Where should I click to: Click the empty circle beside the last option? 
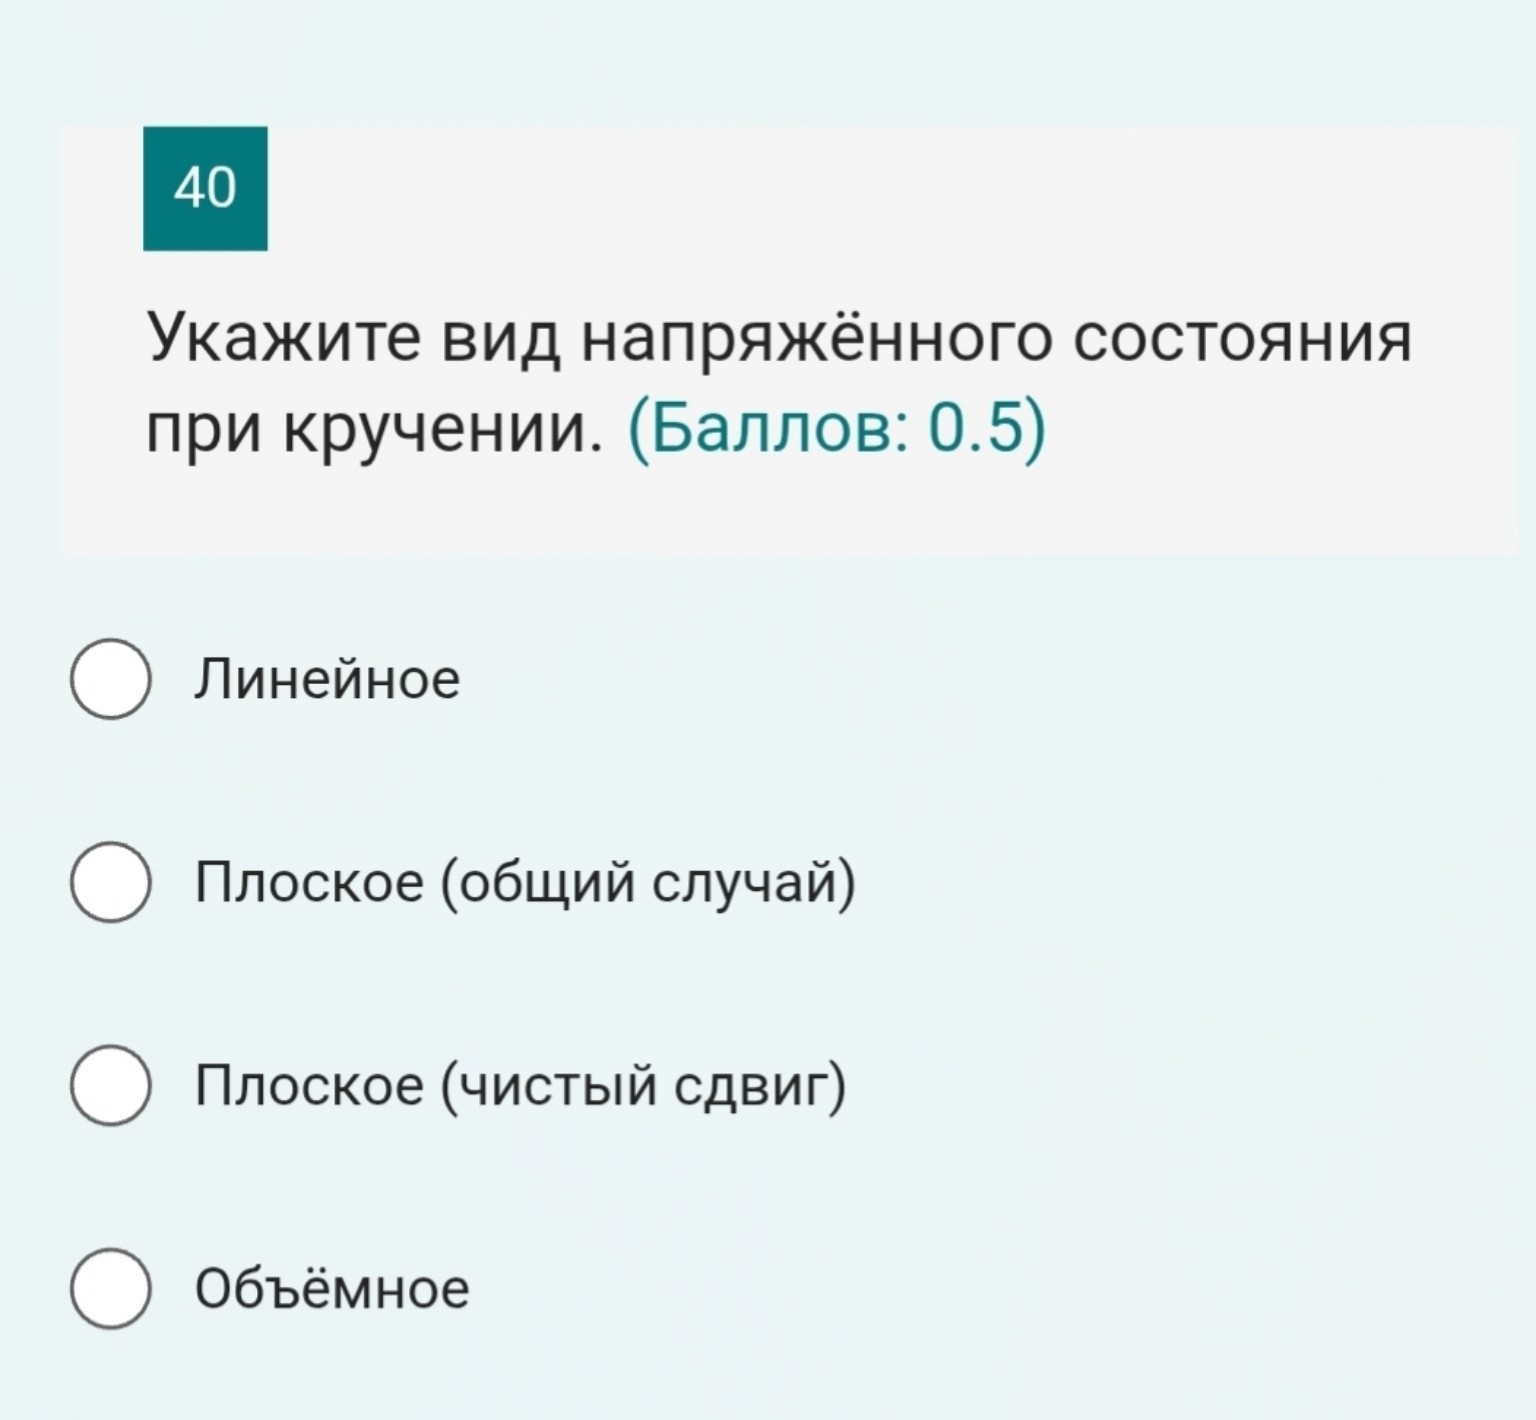coord(110,1290)
